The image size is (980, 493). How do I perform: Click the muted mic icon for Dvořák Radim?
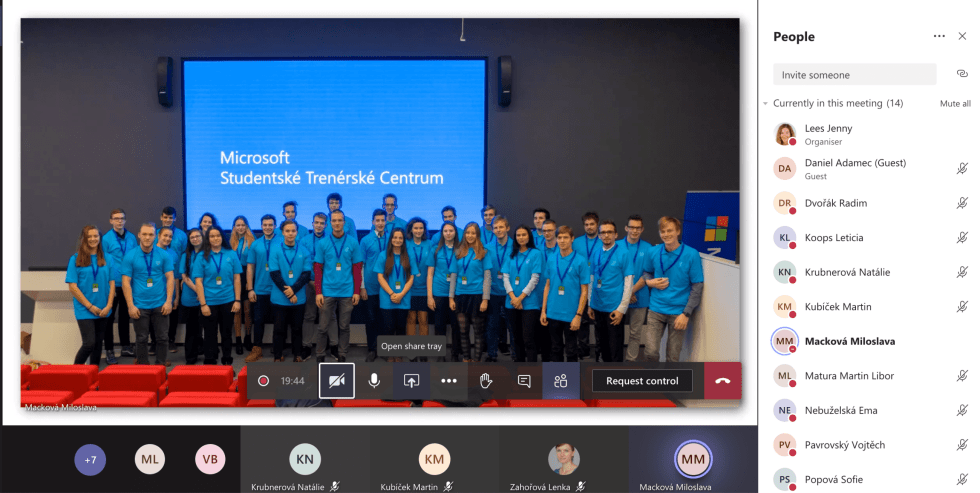pos(962,202)
